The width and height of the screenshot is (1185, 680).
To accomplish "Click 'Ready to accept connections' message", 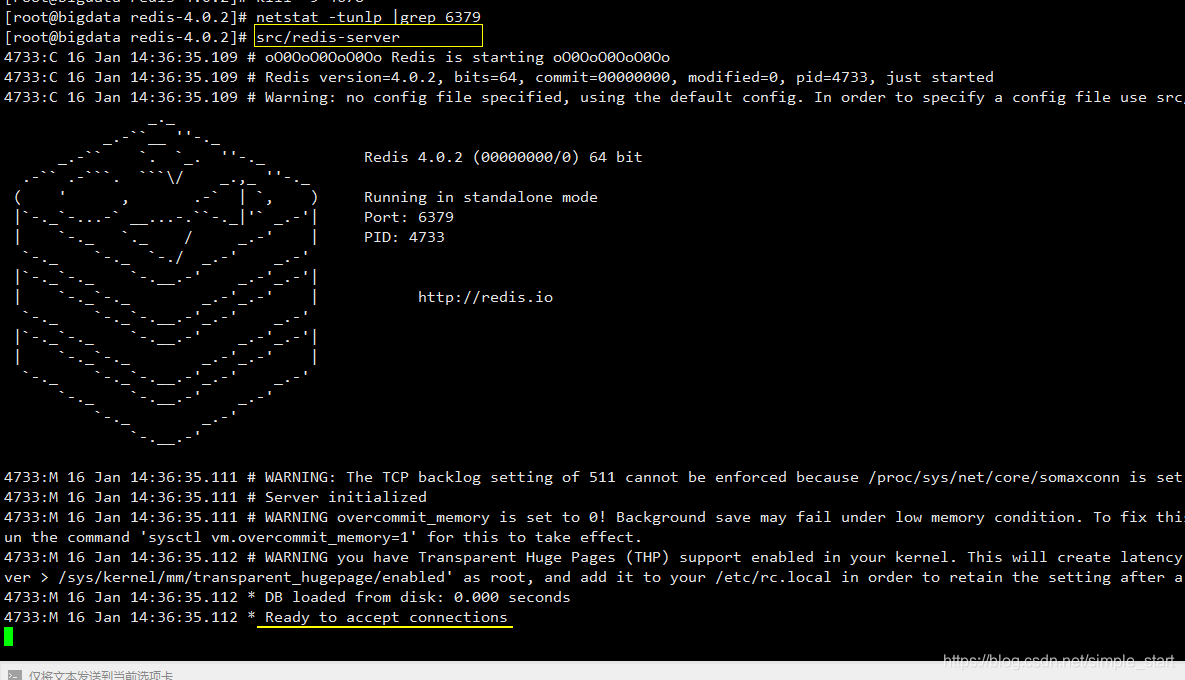I will (x=385, y=617).
